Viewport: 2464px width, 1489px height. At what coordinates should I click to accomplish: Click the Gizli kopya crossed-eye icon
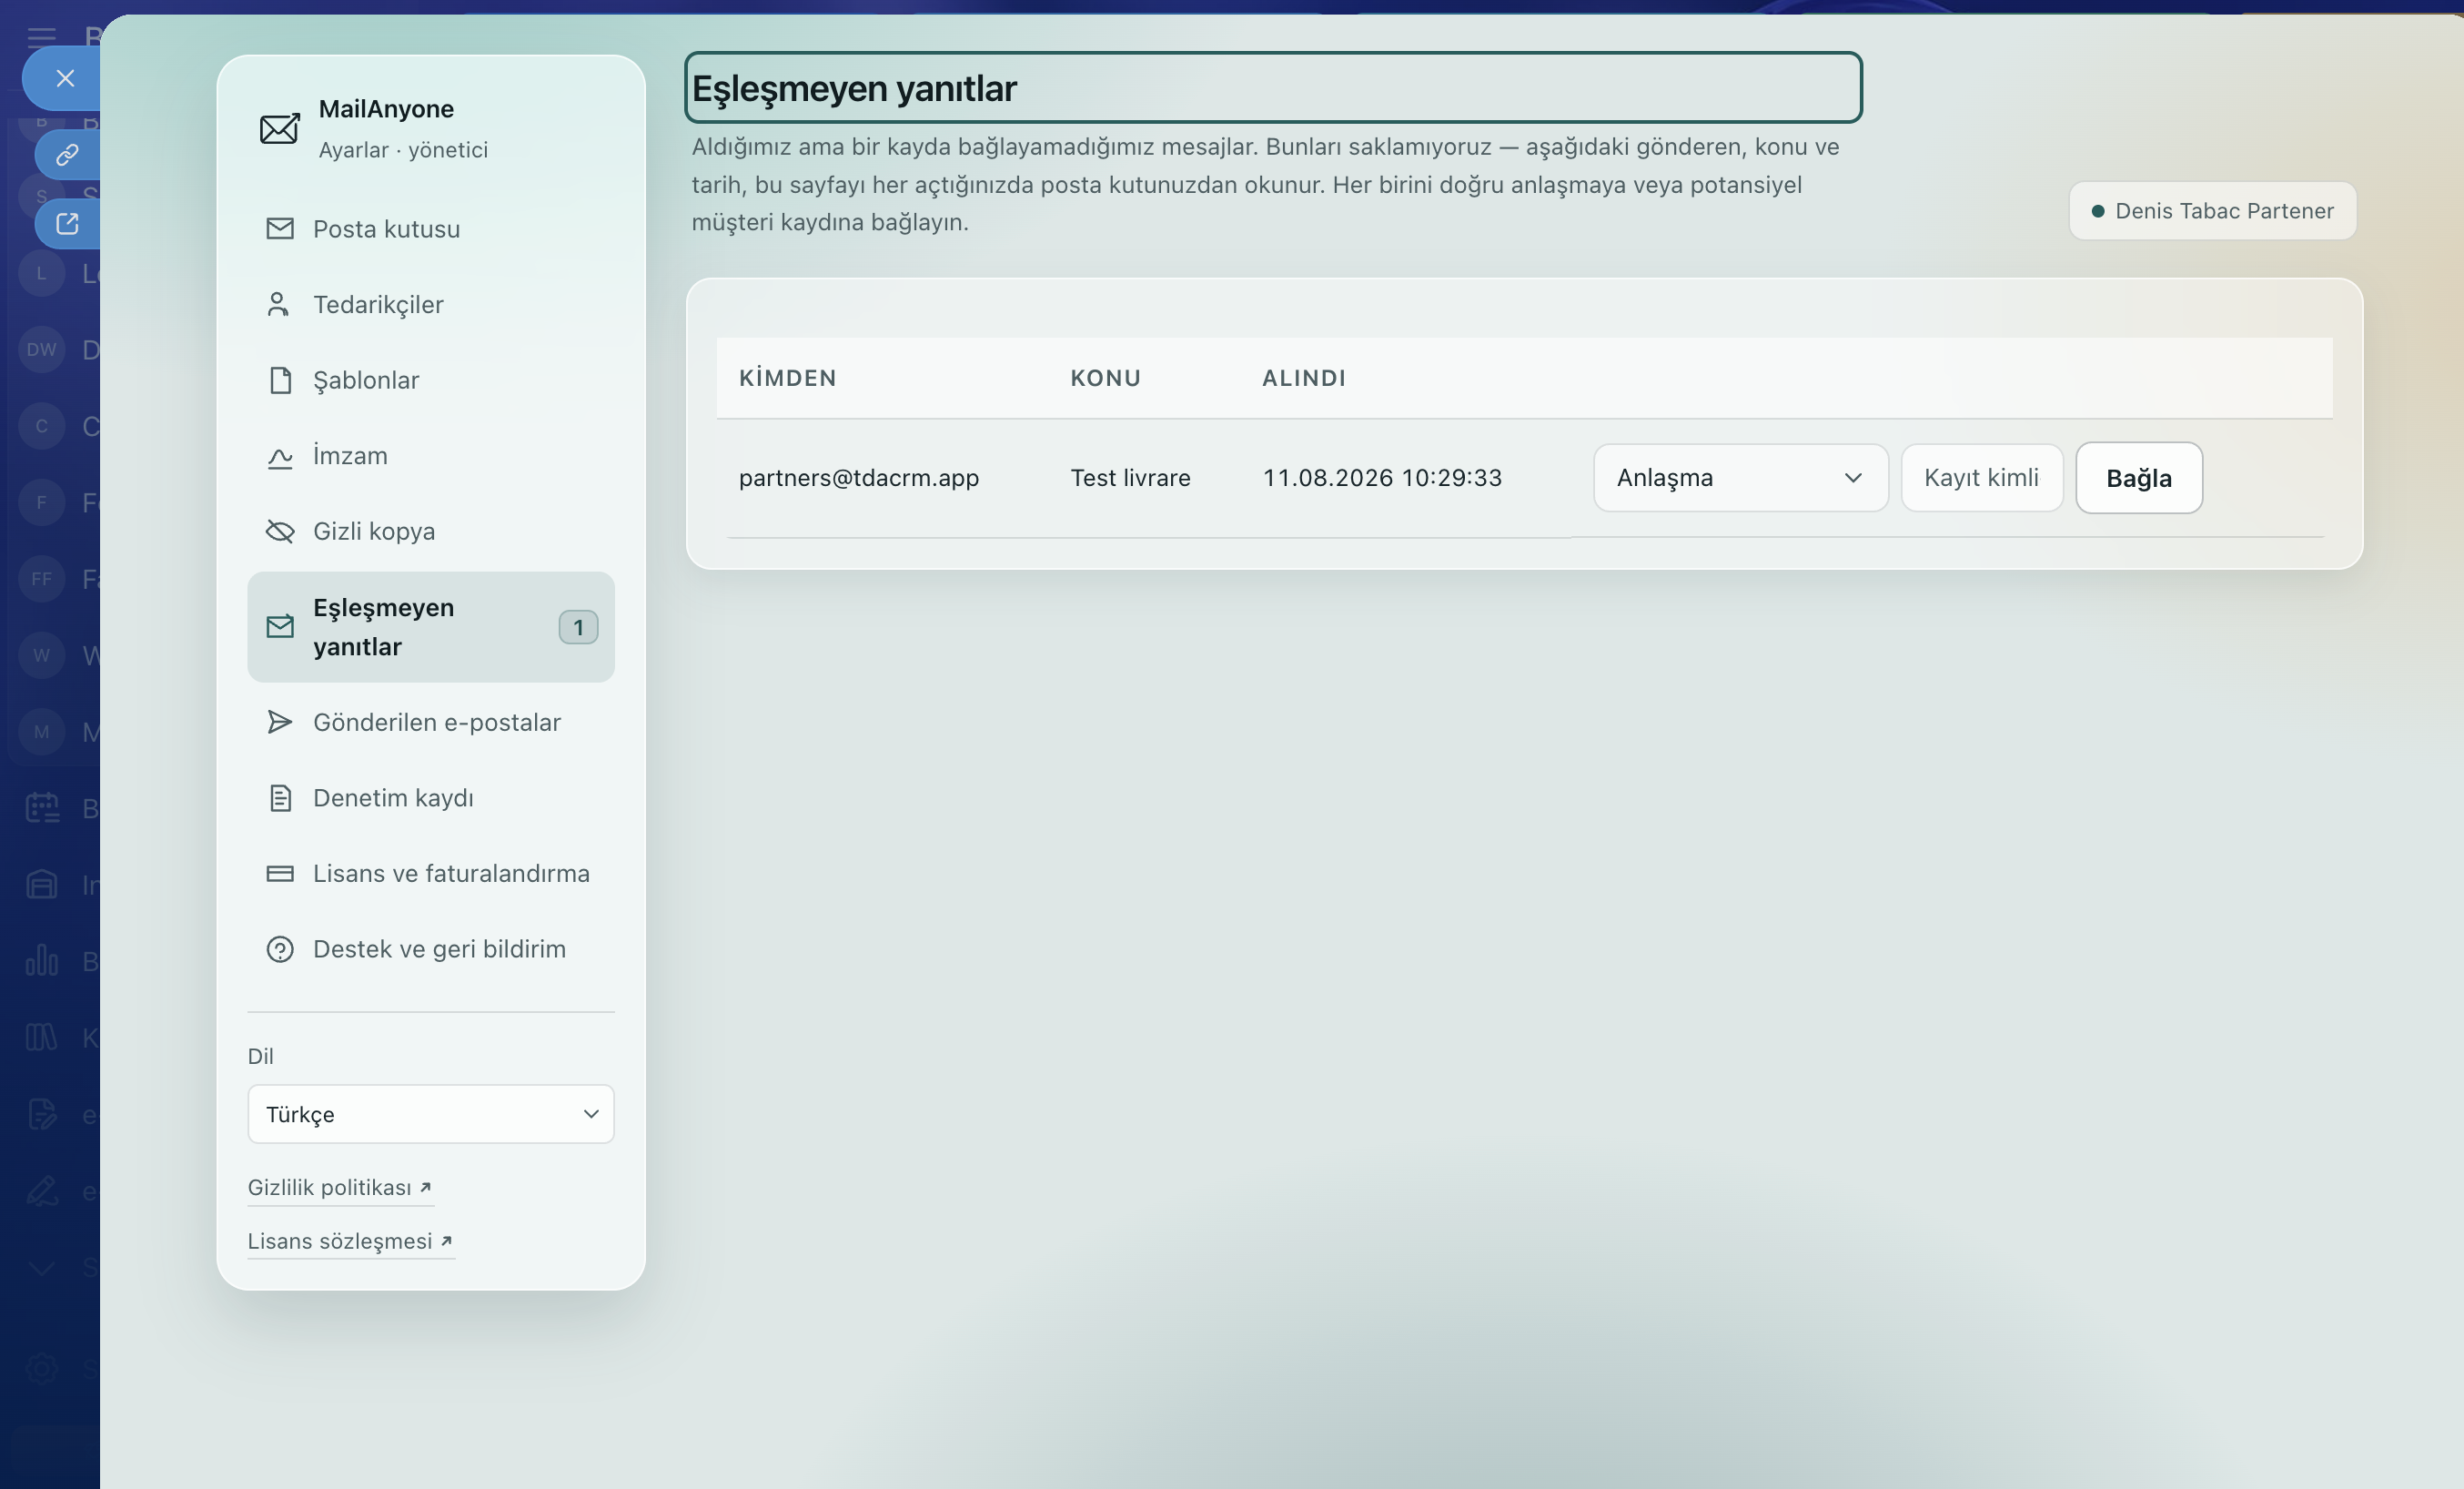(x=280, y=531)
